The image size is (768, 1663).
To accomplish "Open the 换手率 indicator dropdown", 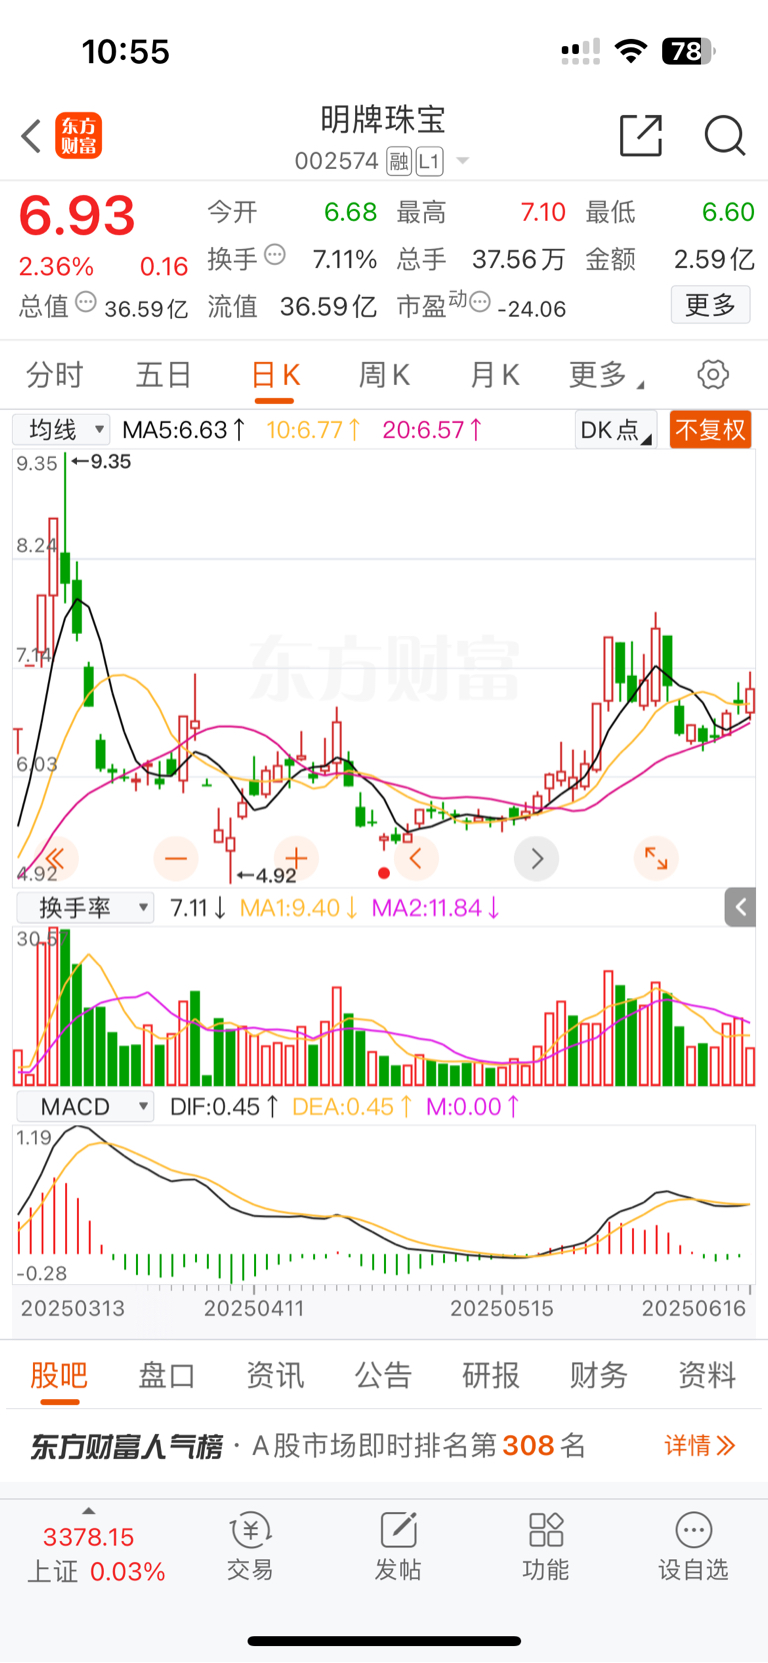I will click(84, 907).
